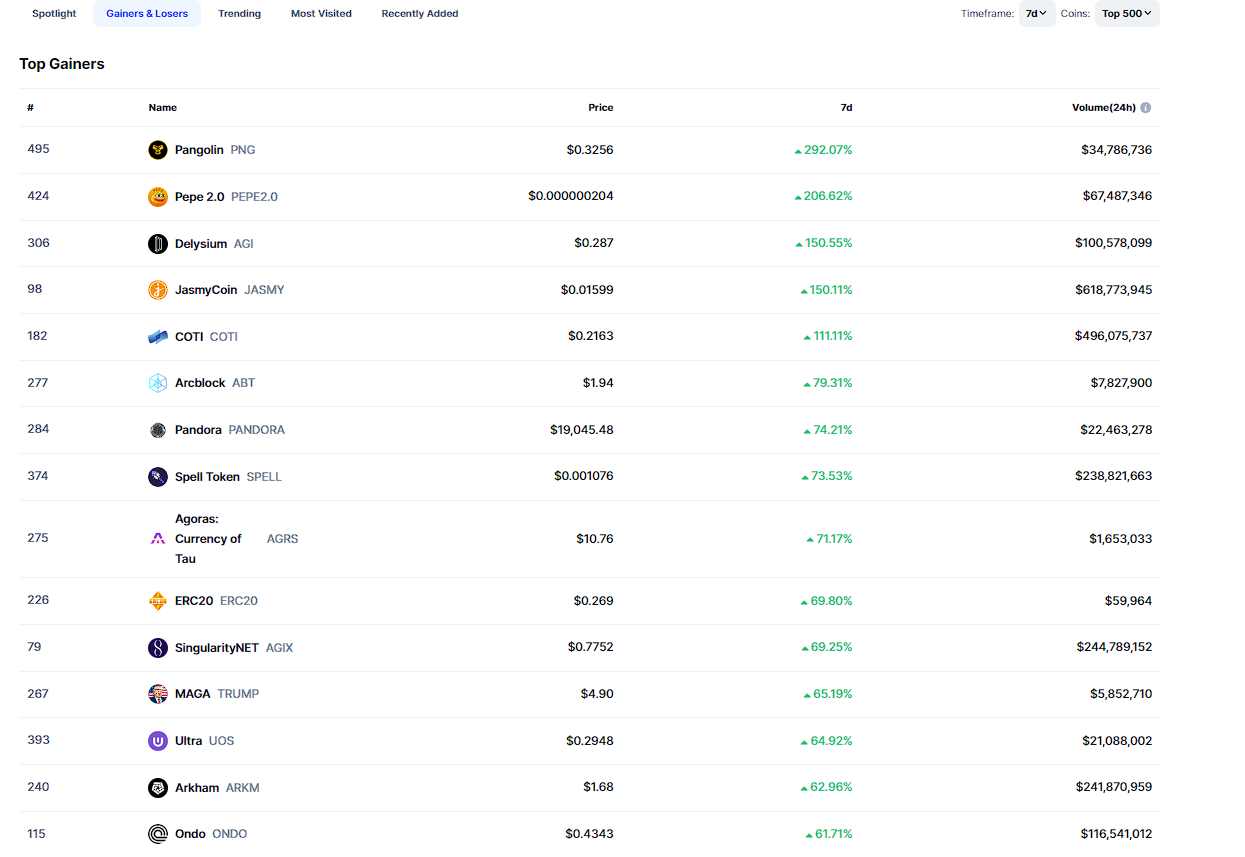Screen dimensions: 1245x857
Task: Click the Pangolin coin logo icon
Action: 157,150
